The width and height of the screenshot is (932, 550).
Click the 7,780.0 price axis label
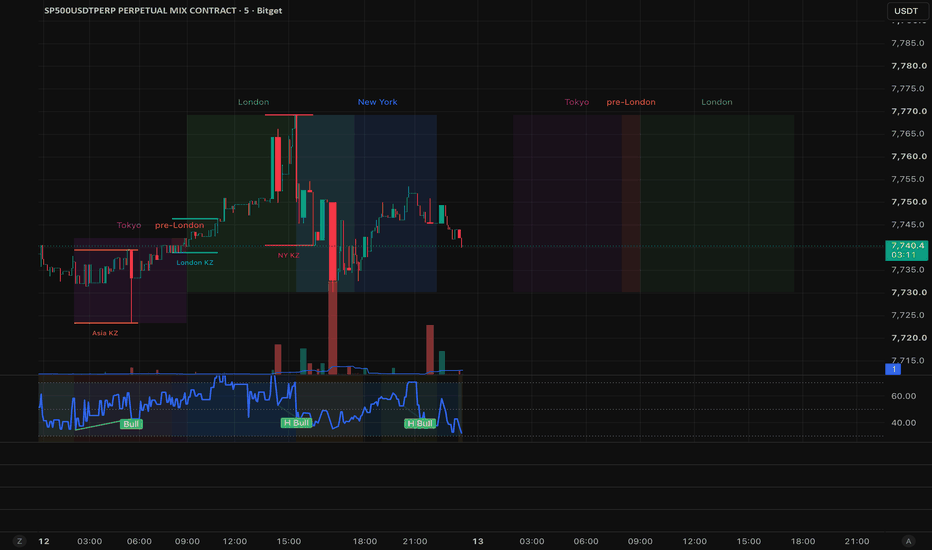coord(908,65)
